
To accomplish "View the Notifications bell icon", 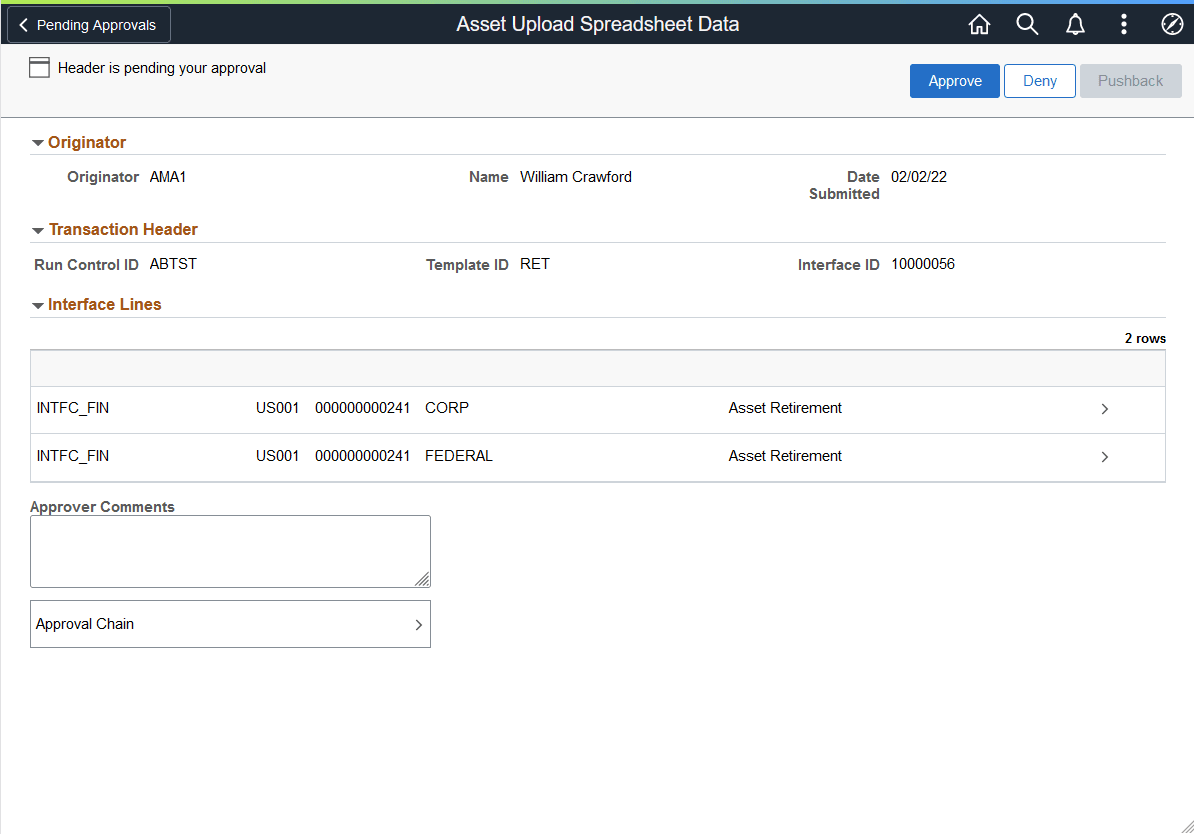I will pos(1075,24).
